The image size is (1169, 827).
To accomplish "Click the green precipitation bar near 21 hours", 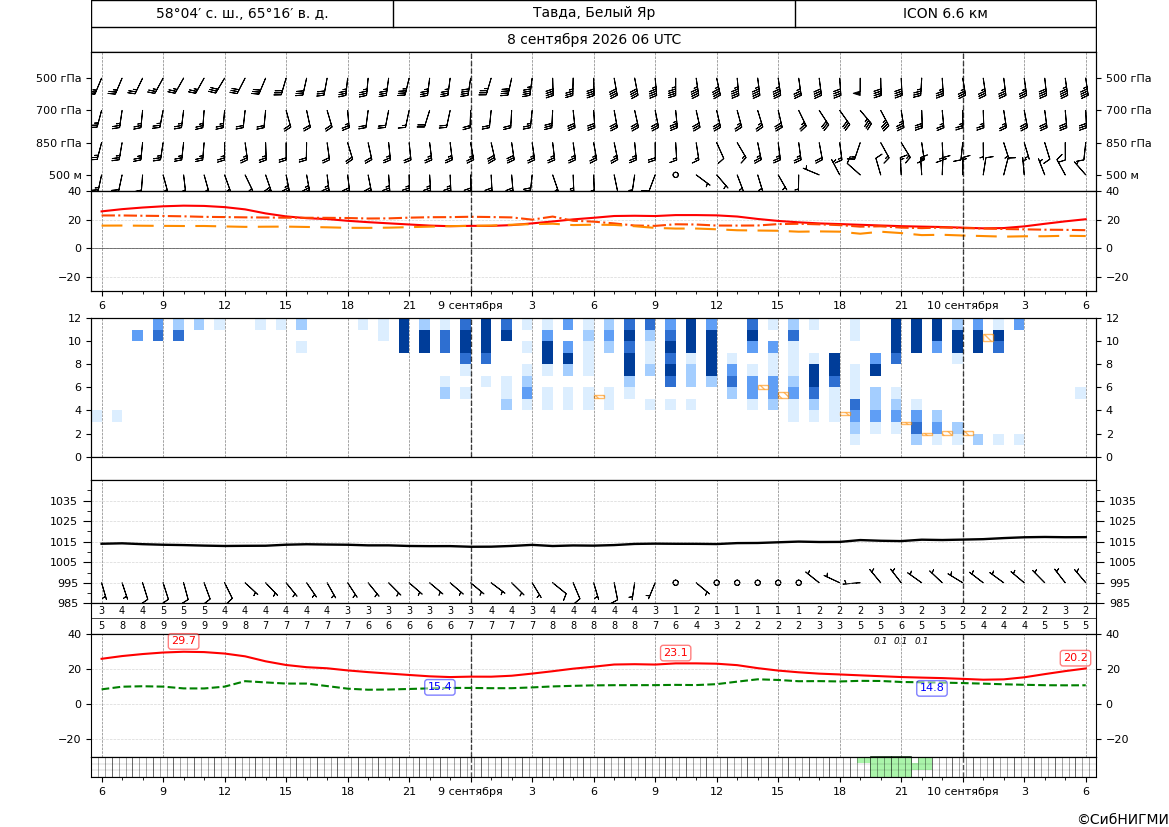I will pos(891,767).
